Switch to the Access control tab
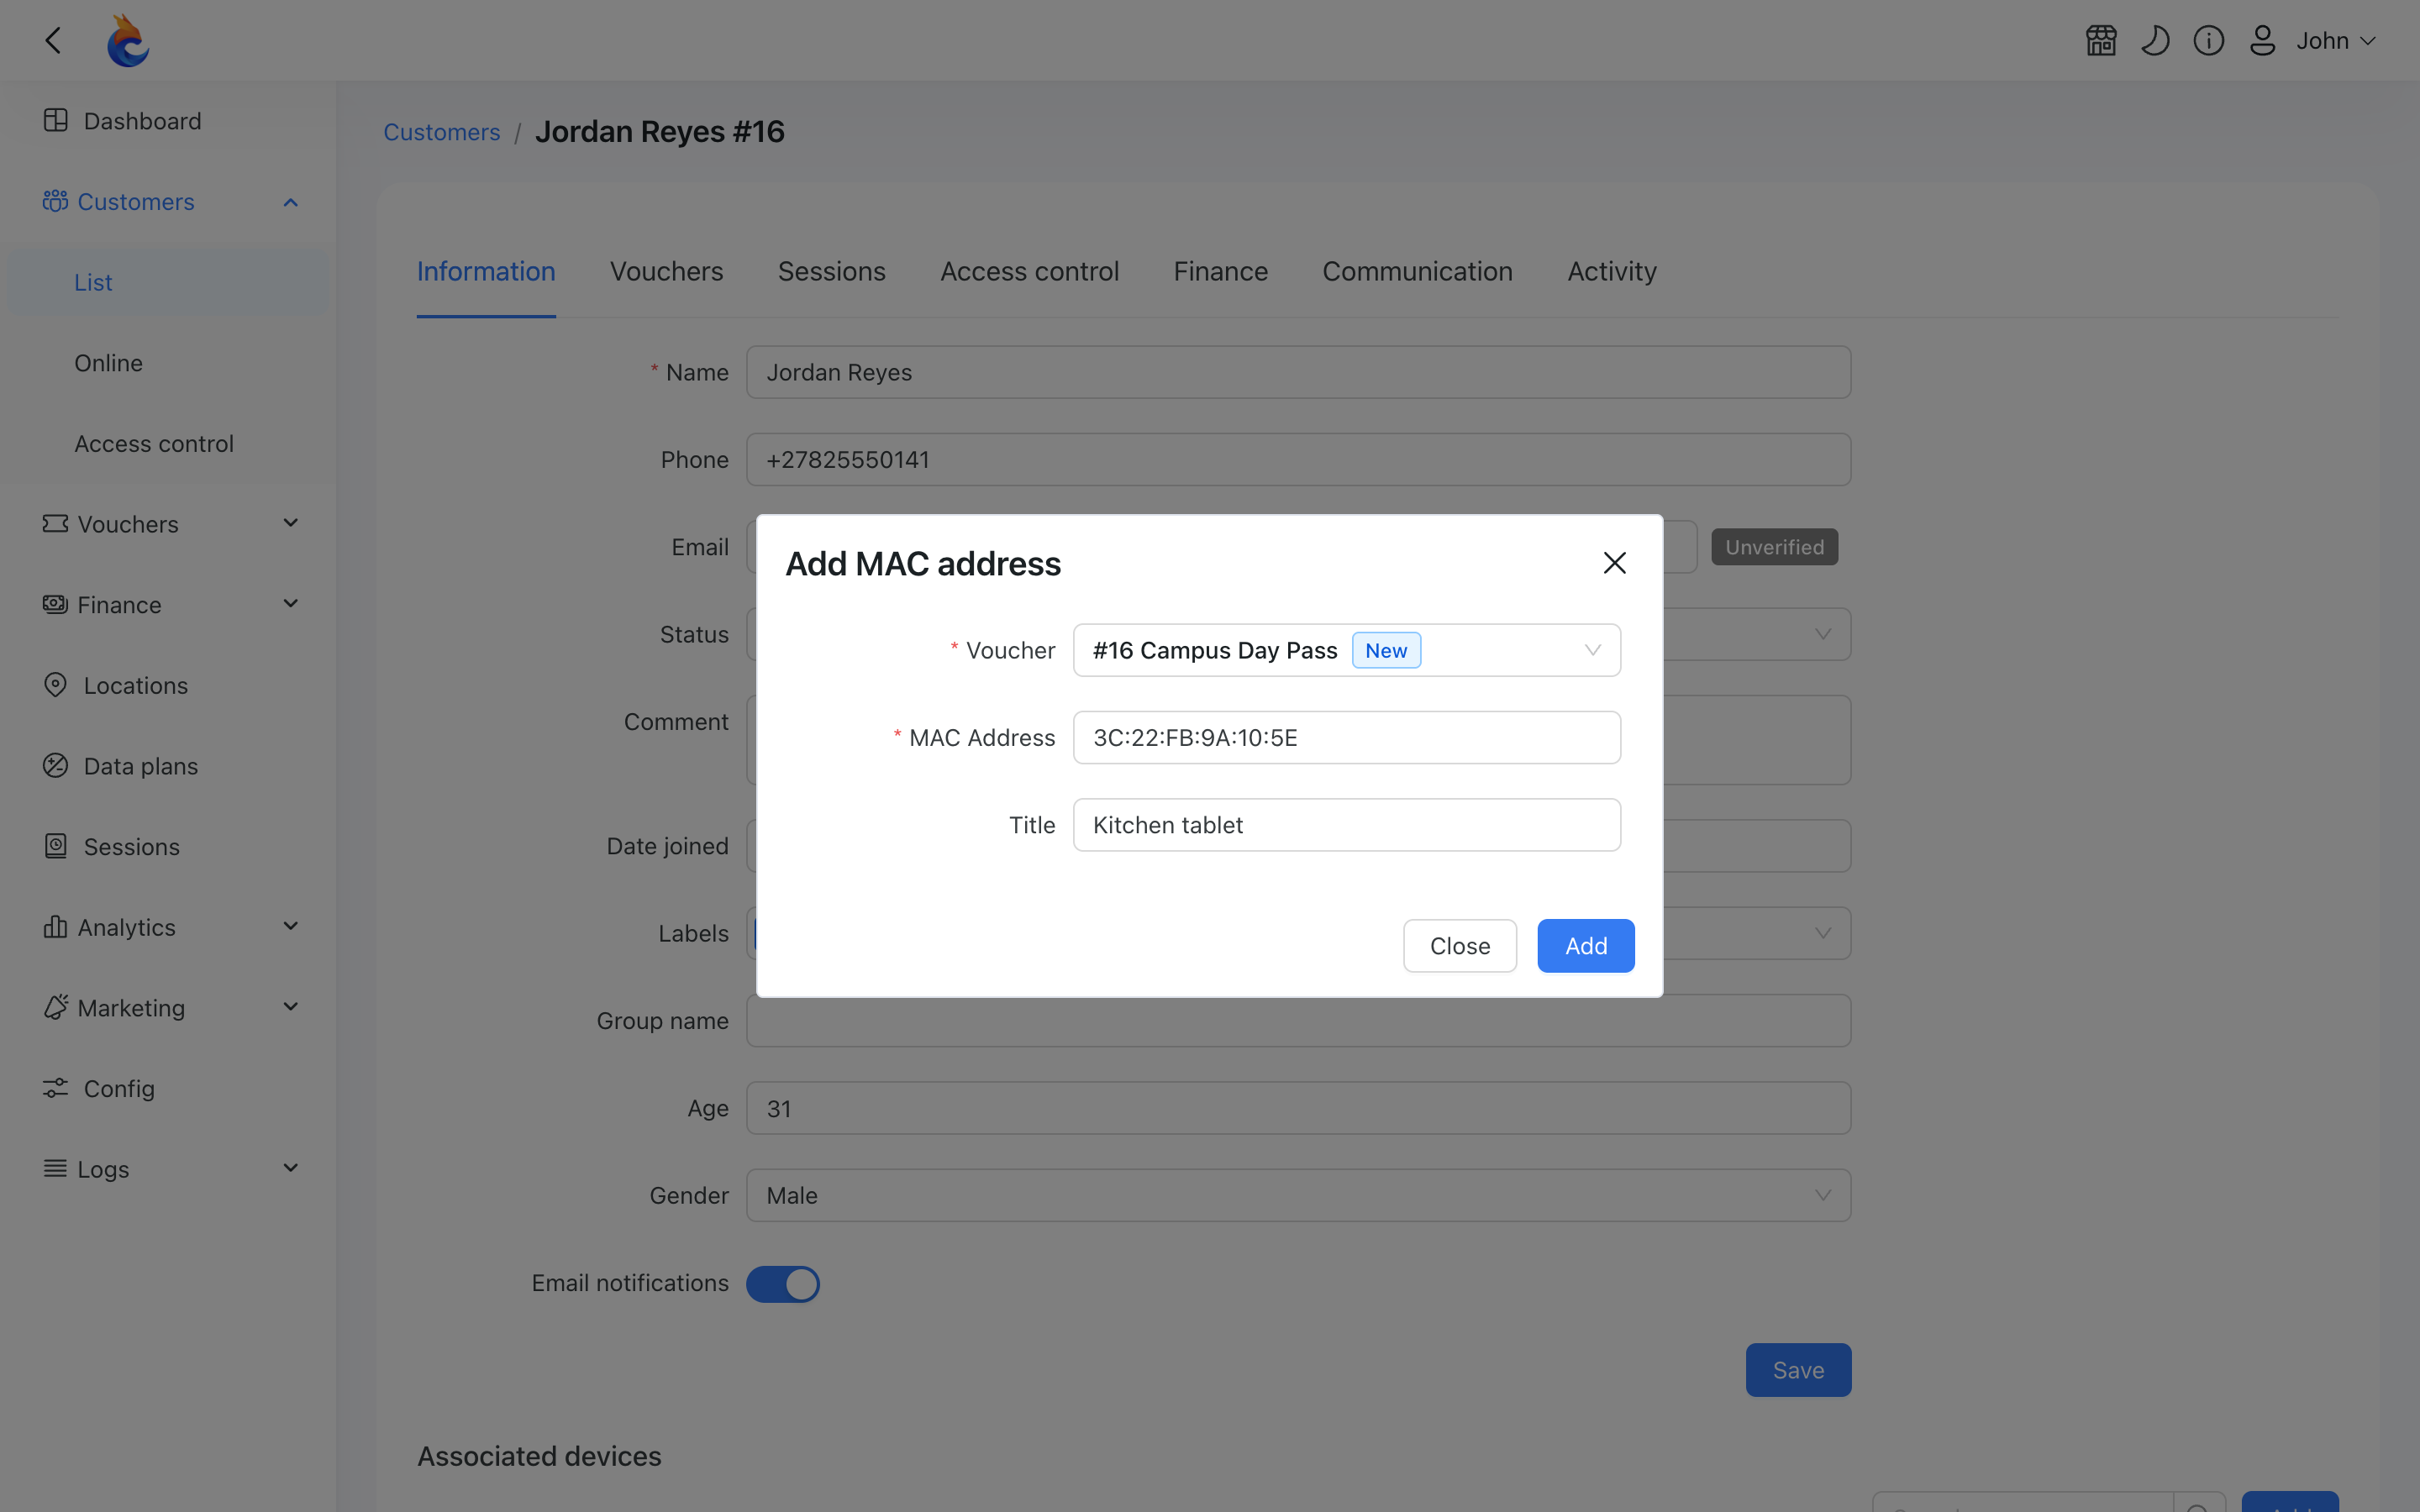The height and width of the screenshot is (1512, 2420). pos(1029,271)
